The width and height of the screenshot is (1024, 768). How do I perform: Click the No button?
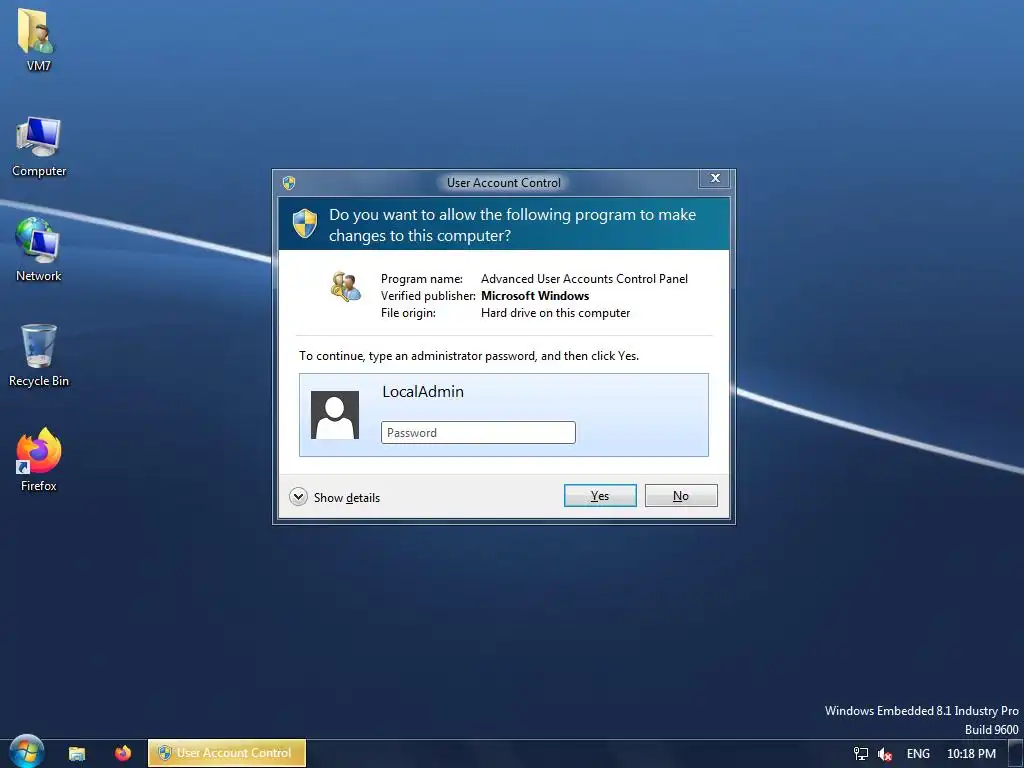click(680, 496)
